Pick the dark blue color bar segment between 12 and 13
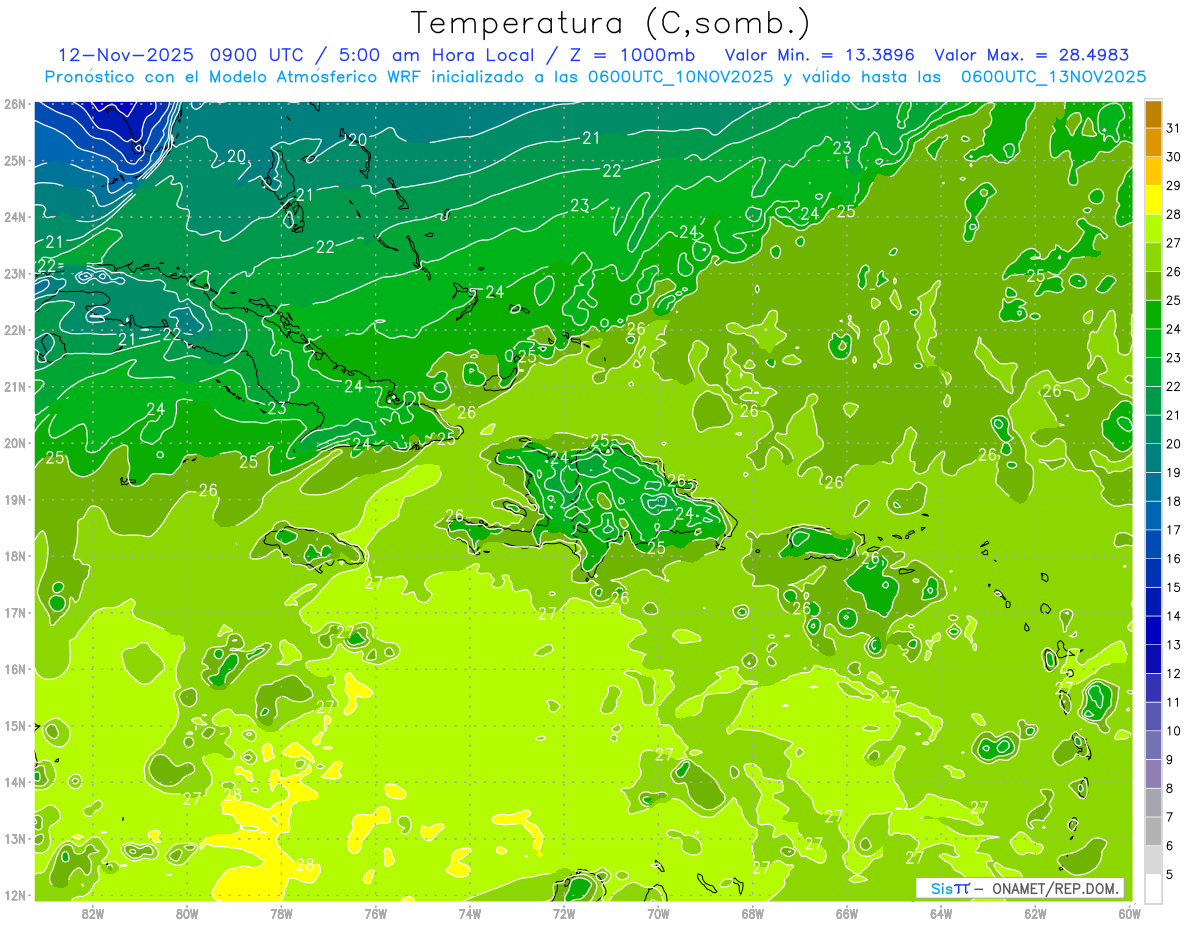This screenshot has width=1200, height=927. tap(1153, 659)
